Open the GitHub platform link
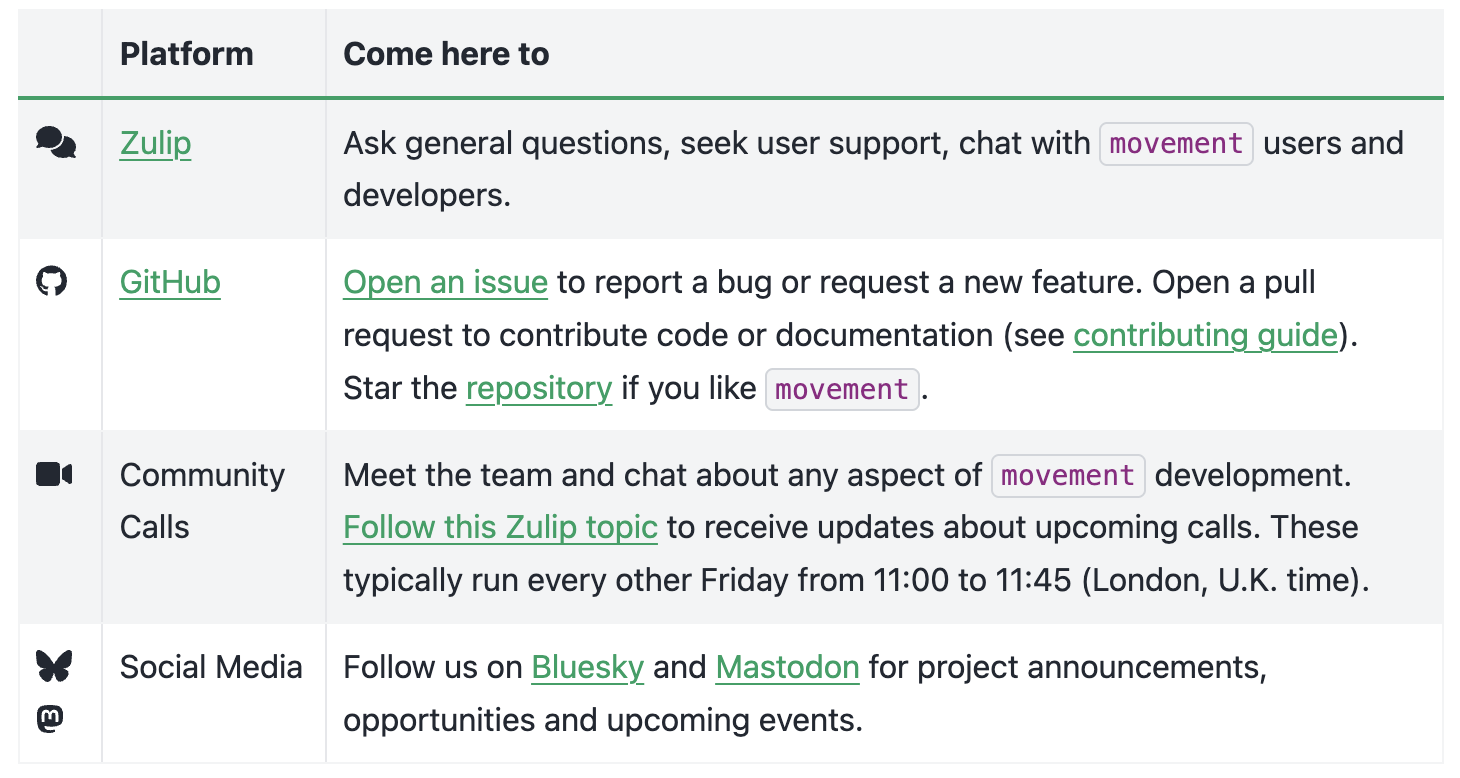This screenshot has width=1460, height=778. (170, 283)
